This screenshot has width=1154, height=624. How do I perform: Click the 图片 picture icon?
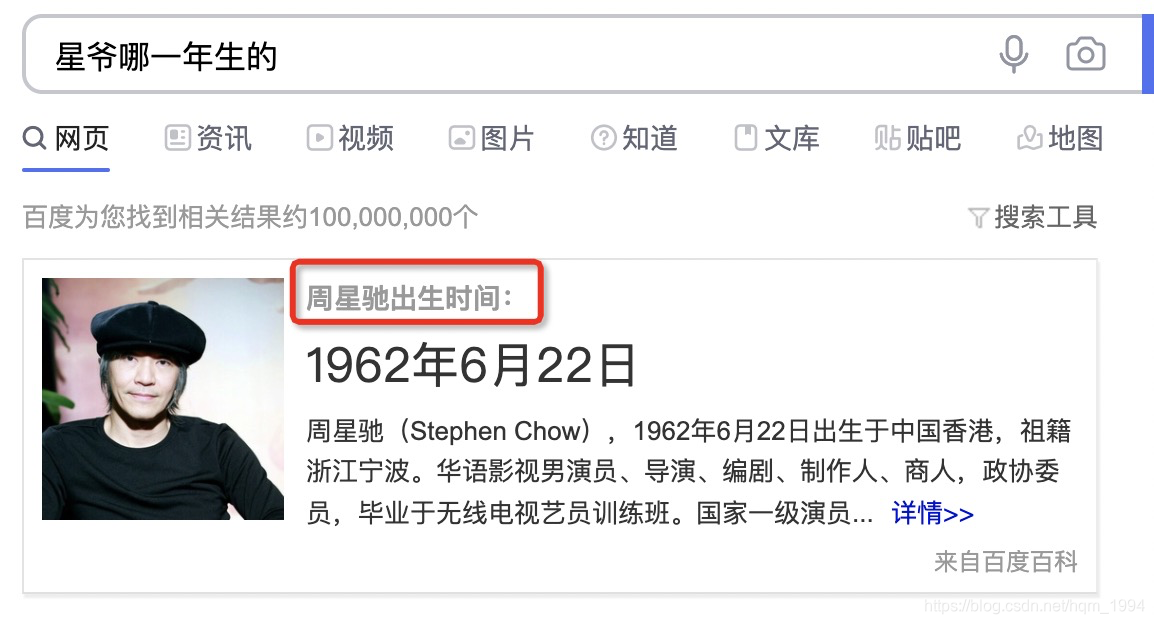point(461,138)
